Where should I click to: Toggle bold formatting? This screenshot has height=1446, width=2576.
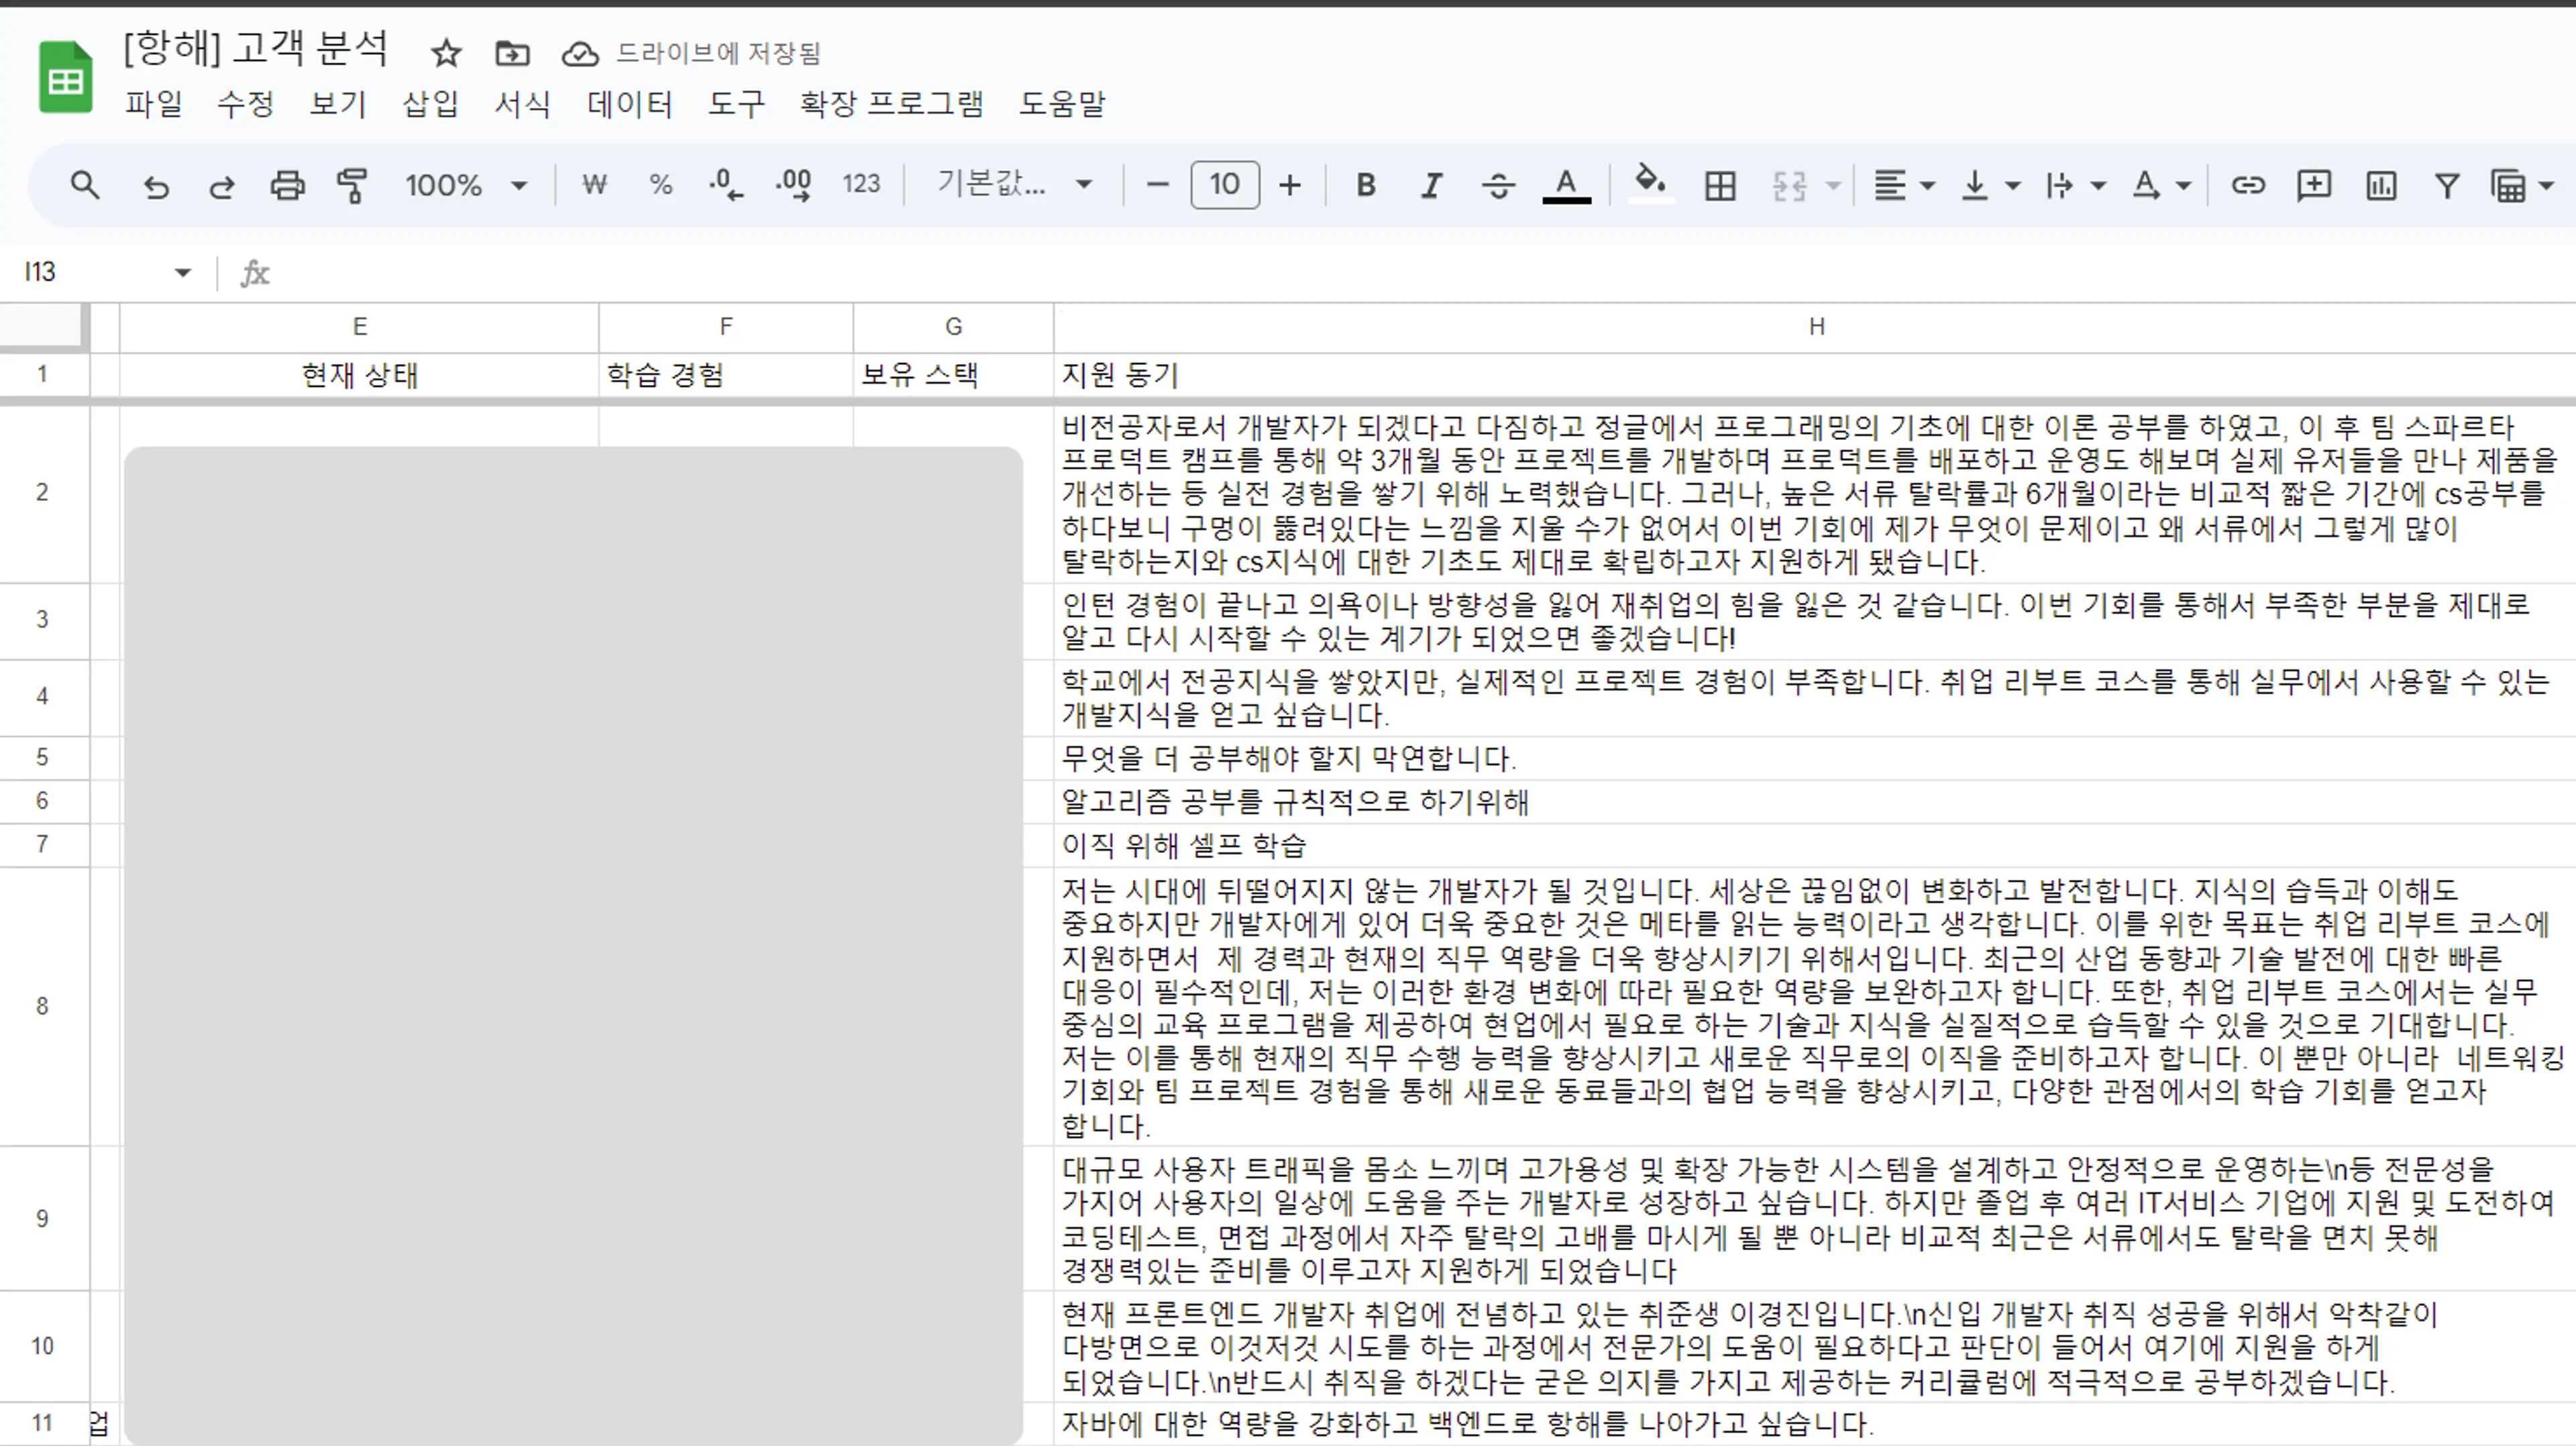1366,185
